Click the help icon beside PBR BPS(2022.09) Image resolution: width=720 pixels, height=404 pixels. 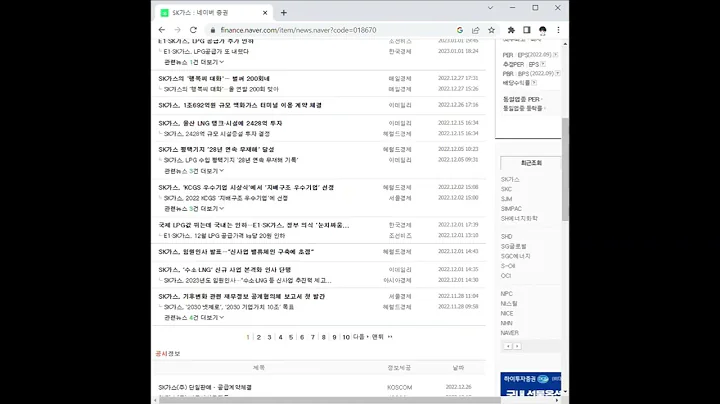coord(557,73)
